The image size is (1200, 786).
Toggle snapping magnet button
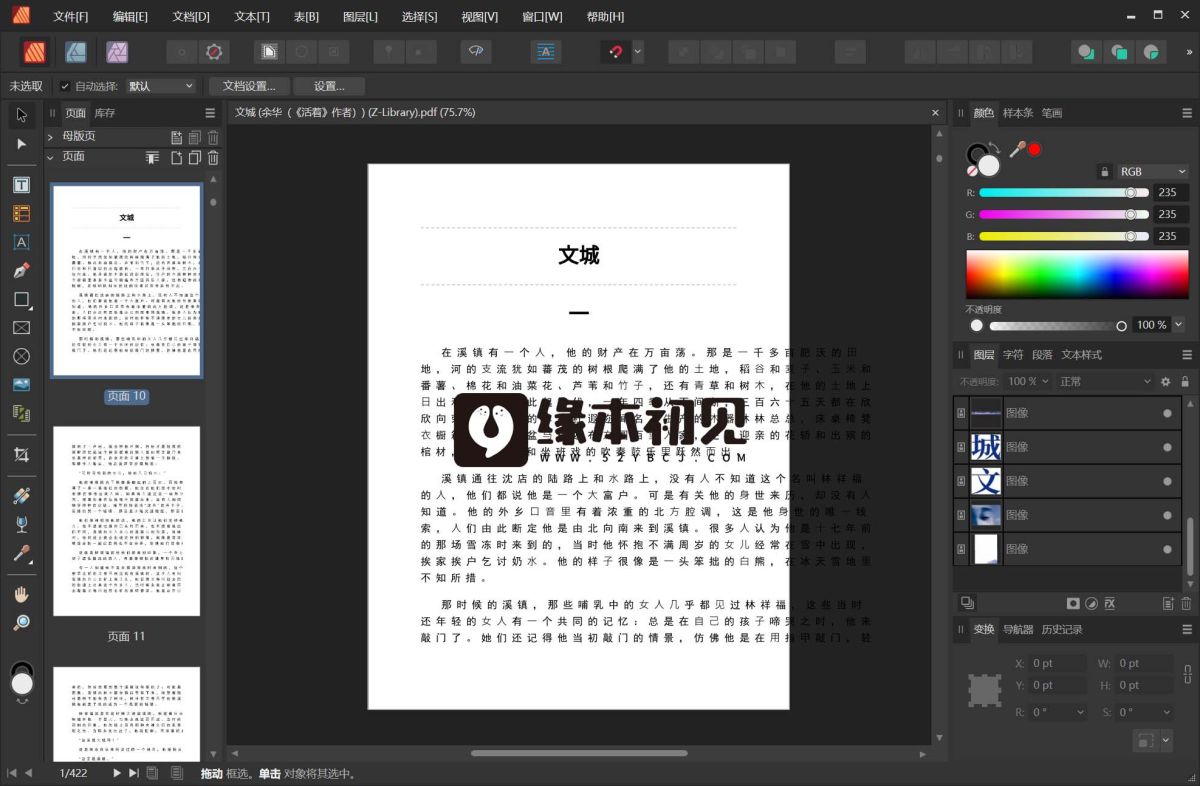pos(616,51)
